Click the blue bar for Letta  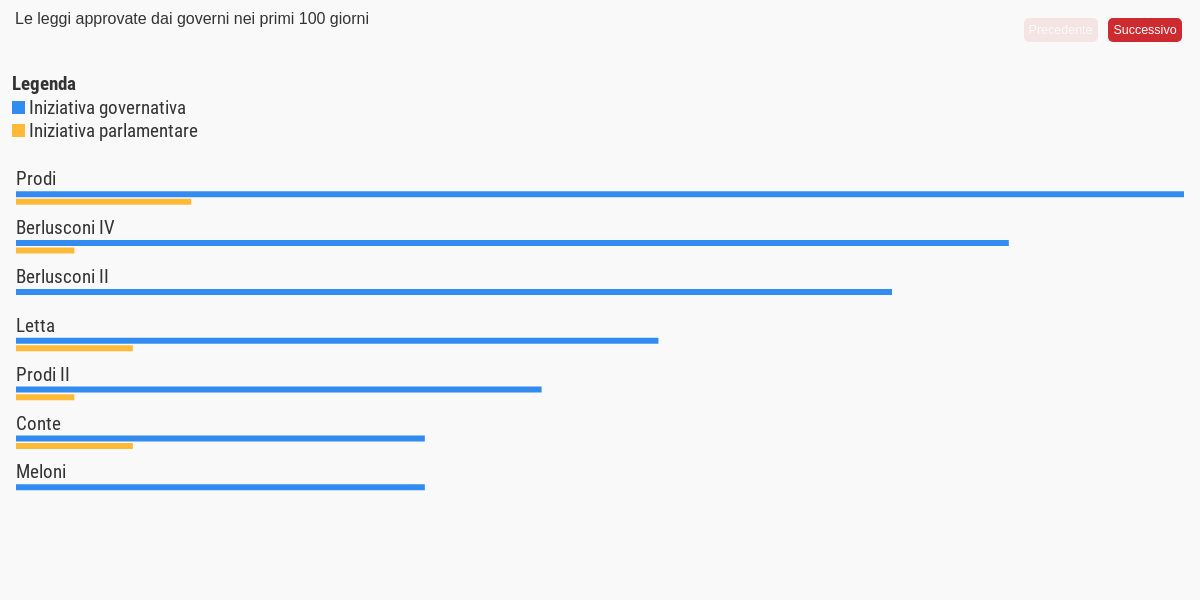tap(337, 341)
